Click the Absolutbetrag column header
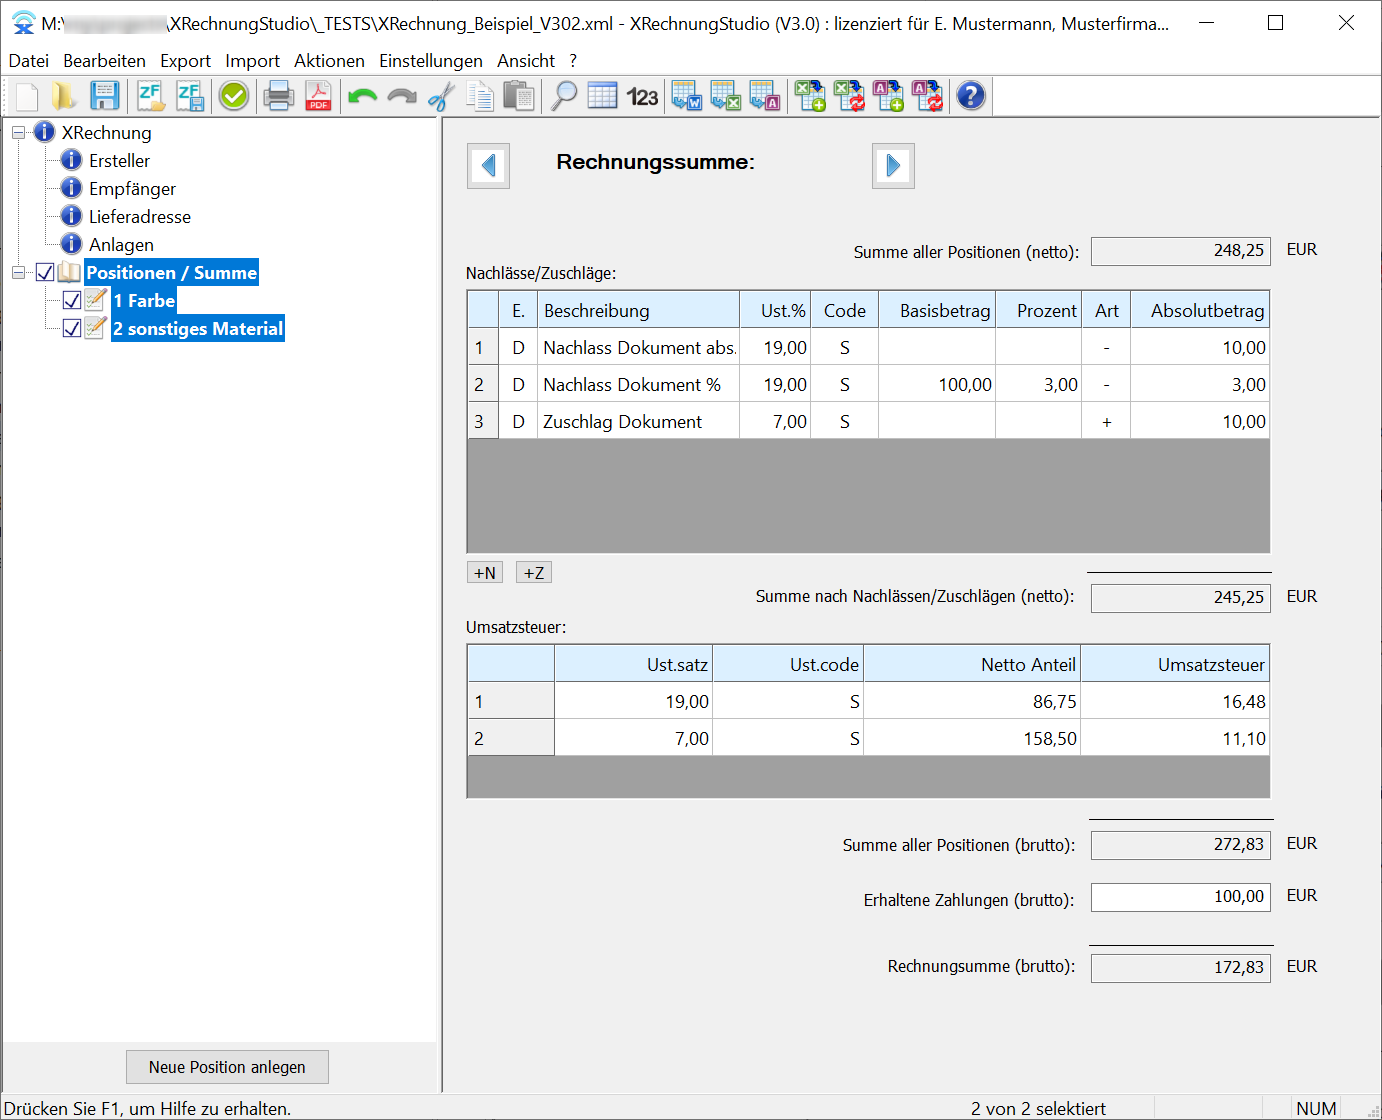The image size is (1382, 1120). tap(1201, 310)
